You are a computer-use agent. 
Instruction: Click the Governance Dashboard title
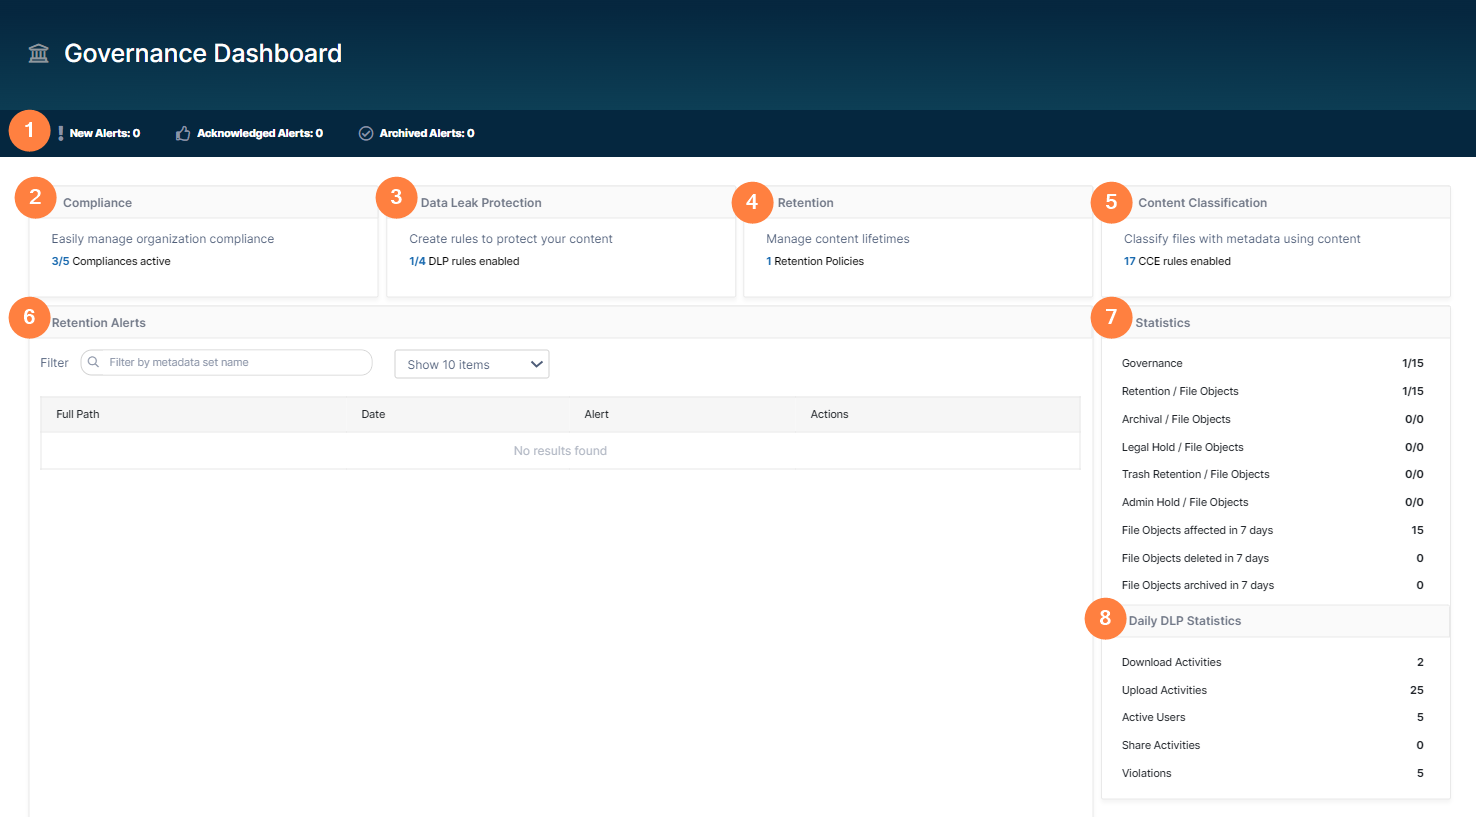pos(203,53)
